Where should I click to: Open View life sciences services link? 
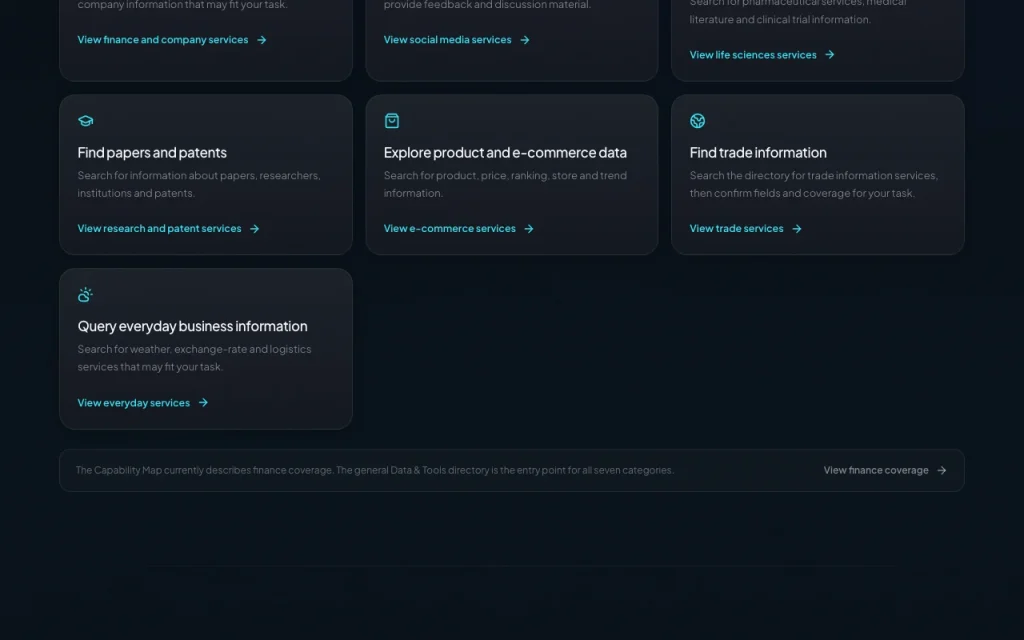pos(753,55)
